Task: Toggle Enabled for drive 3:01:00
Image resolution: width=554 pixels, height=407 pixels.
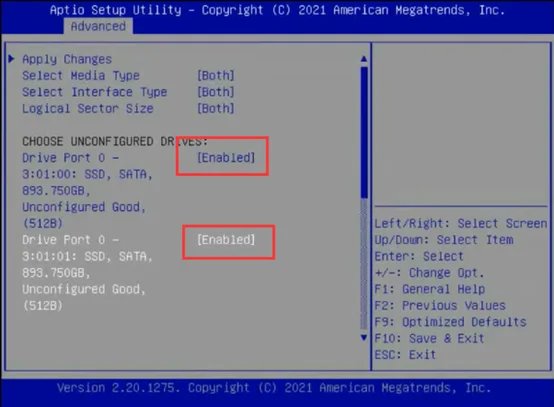Action: [226, 158]
